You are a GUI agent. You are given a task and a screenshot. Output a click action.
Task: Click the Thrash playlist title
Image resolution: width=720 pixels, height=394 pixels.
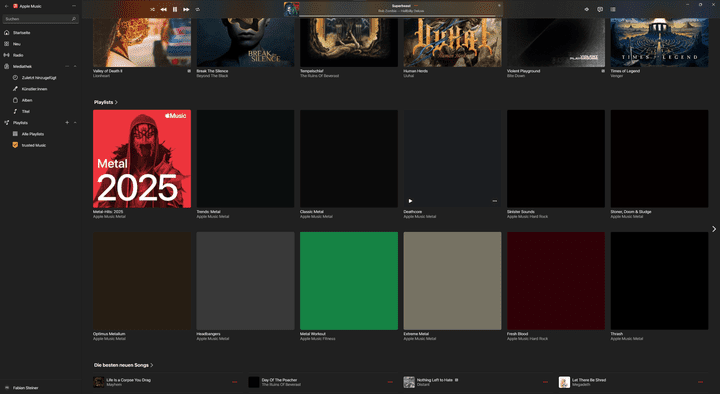tap(617, 334)
